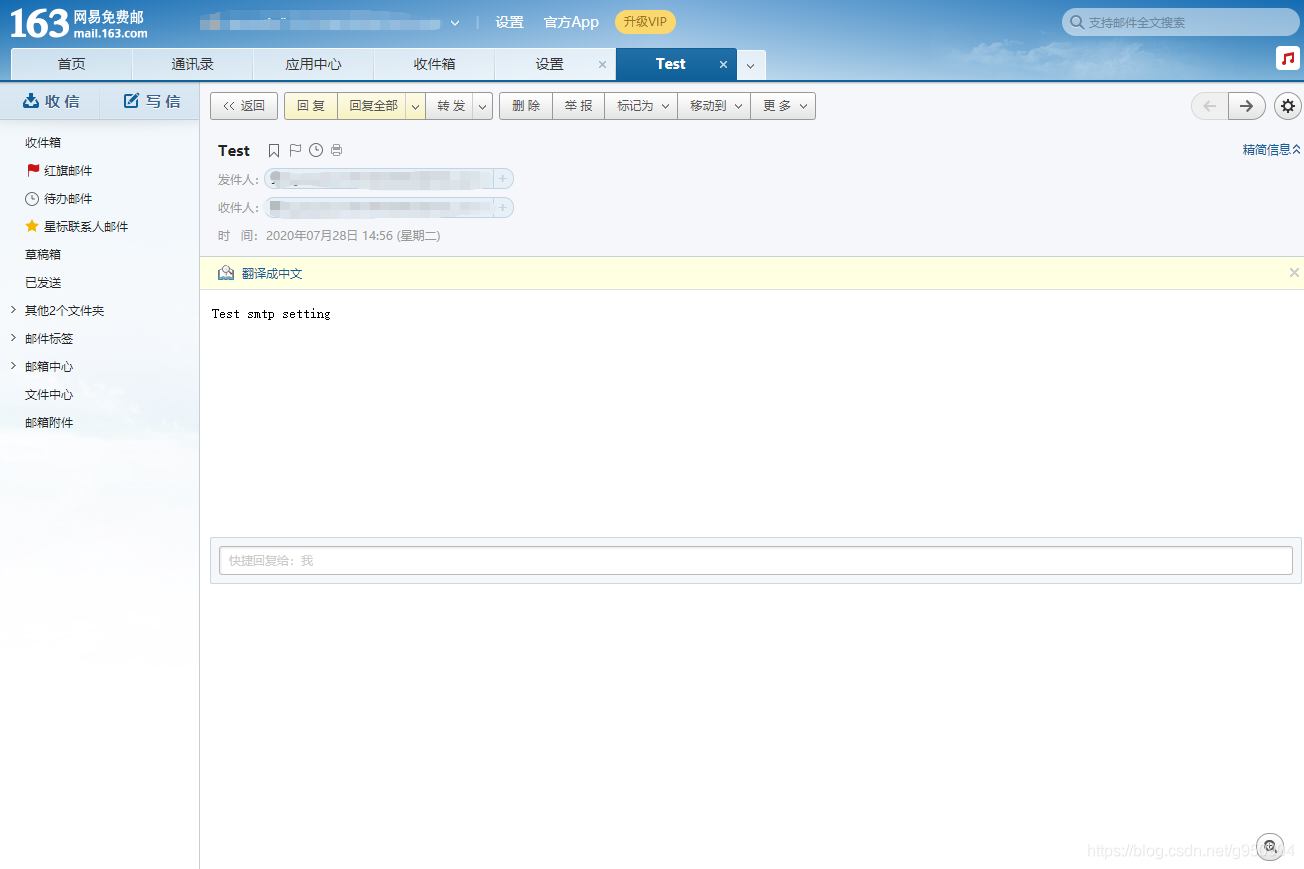
Task: Open the 转发 dropdown arrow
Action: click(482, 106)
